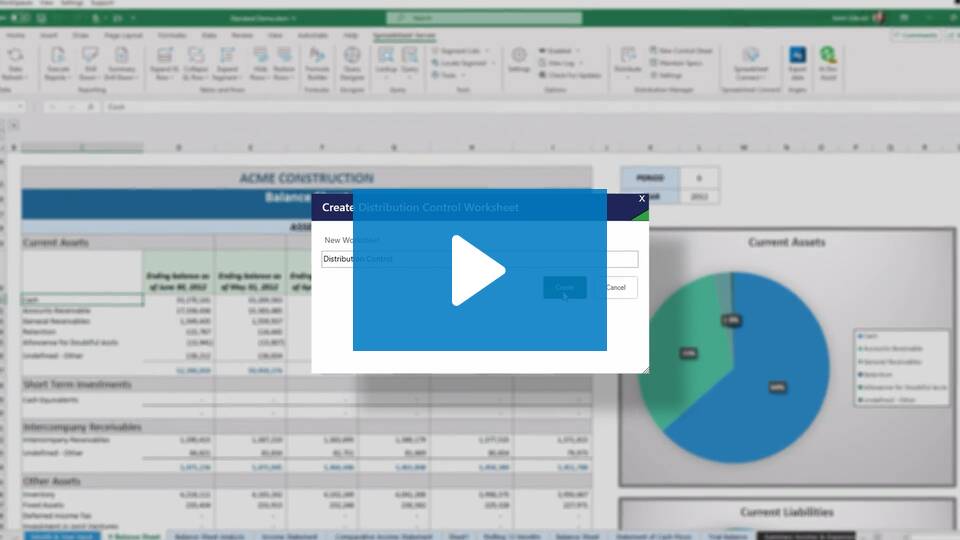Click the Execute Reports ribbon icon
The height and width of the screenshot is (540, 960).
(58, 64)
